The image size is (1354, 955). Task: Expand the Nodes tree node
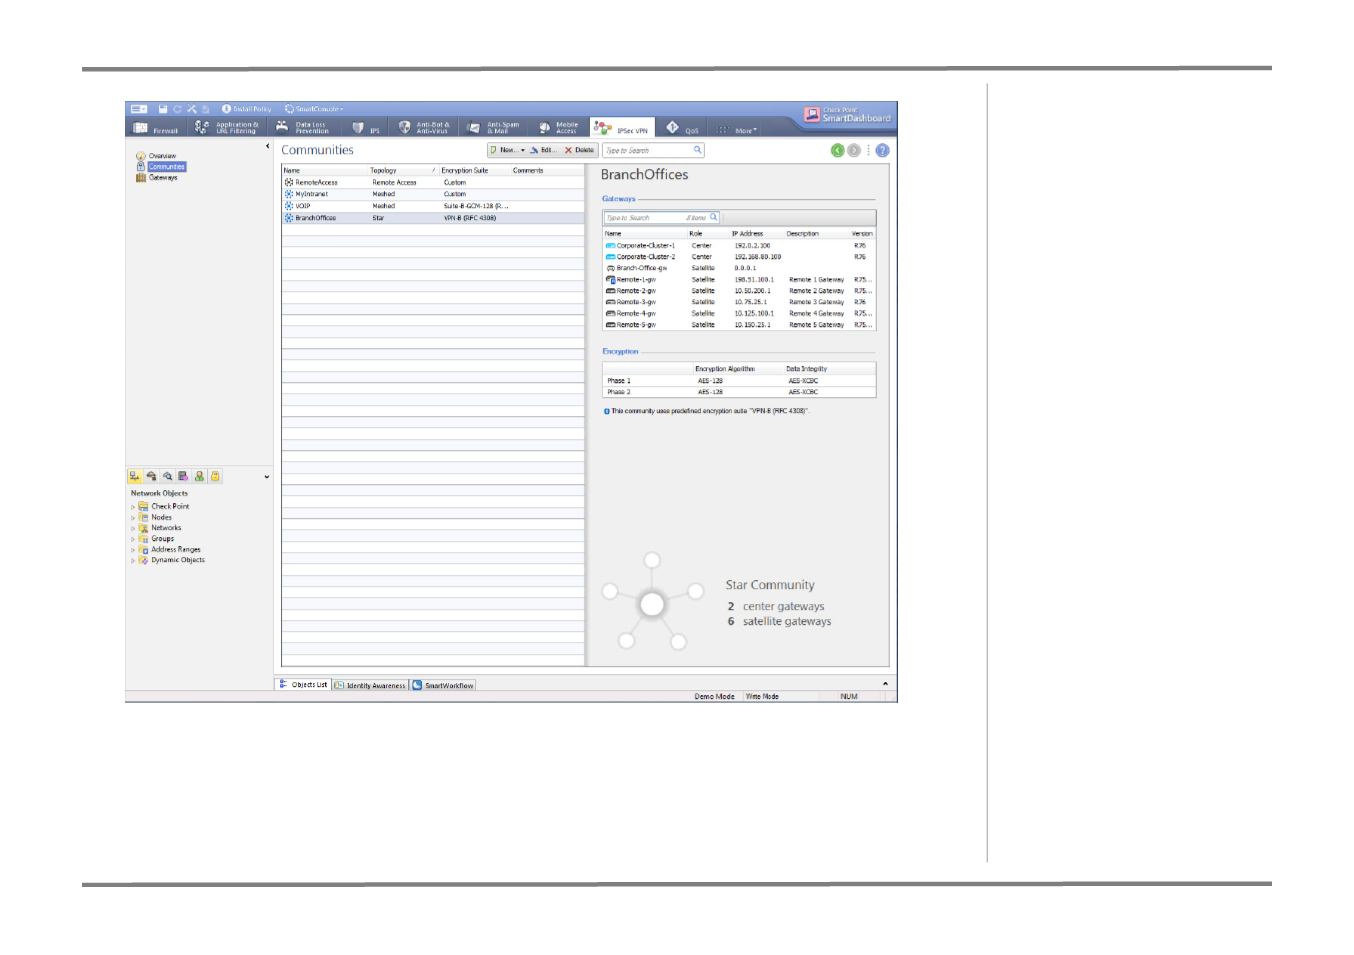click(132, 518)
